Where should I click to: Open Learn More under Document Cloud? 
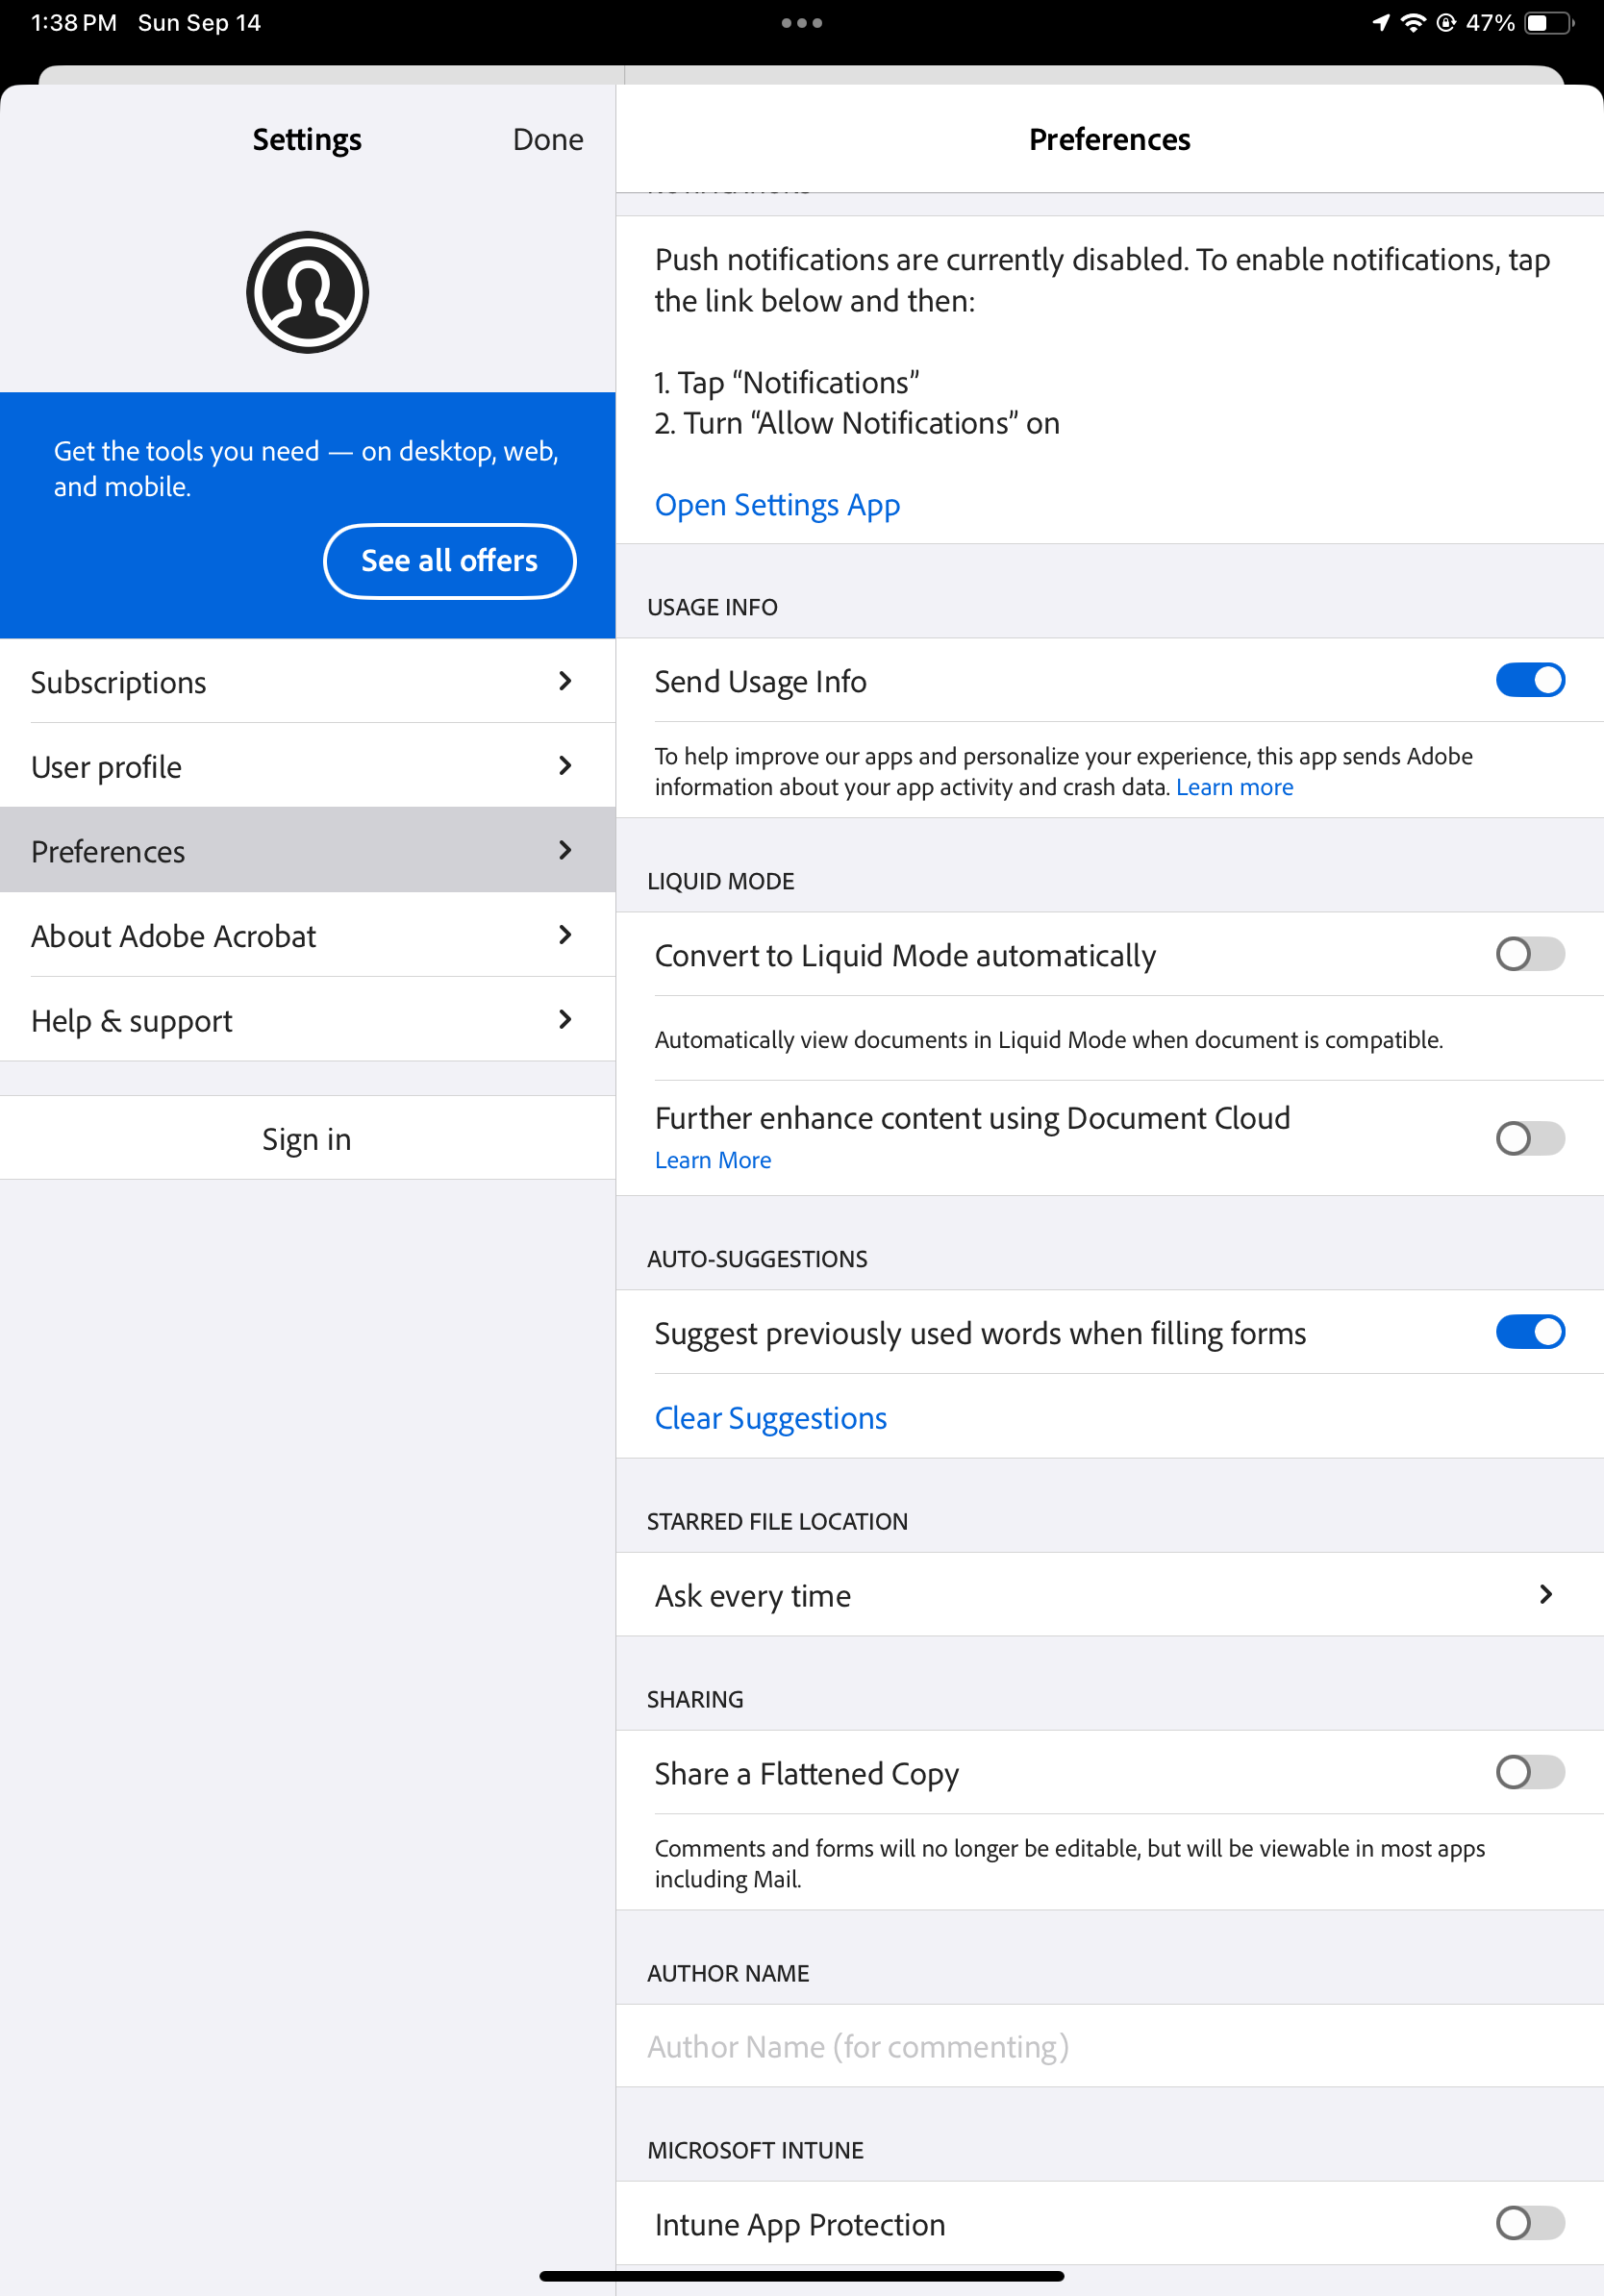[x=712, y=1159]
